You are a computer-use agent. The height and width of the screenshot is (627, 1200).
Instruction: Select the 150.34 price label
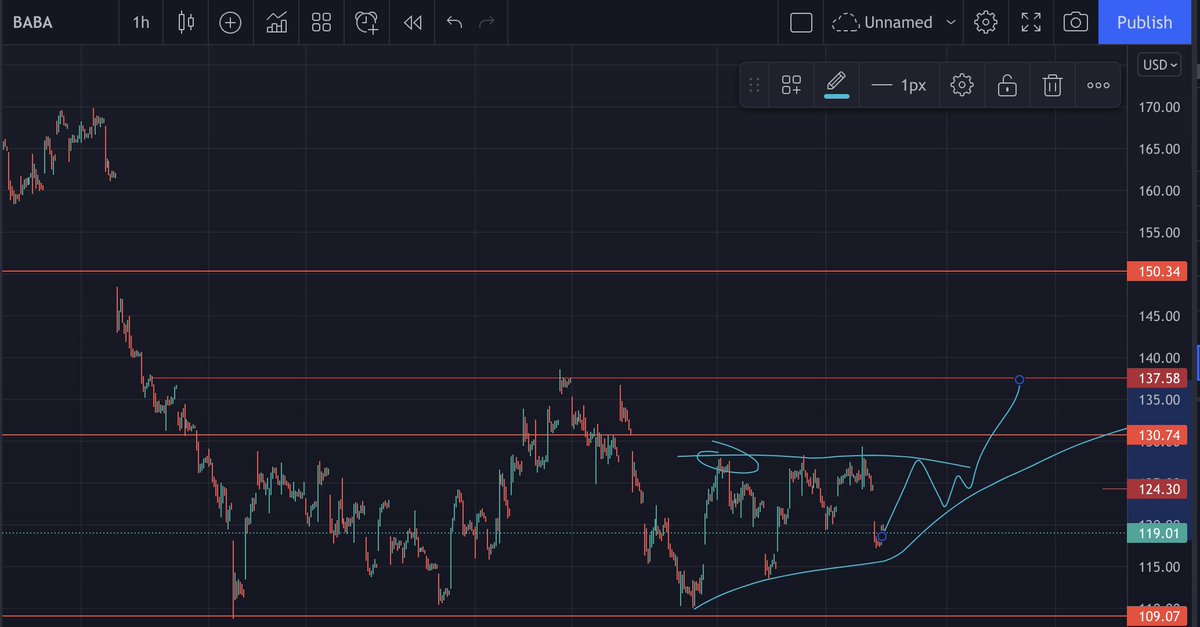click(1160, 272)
